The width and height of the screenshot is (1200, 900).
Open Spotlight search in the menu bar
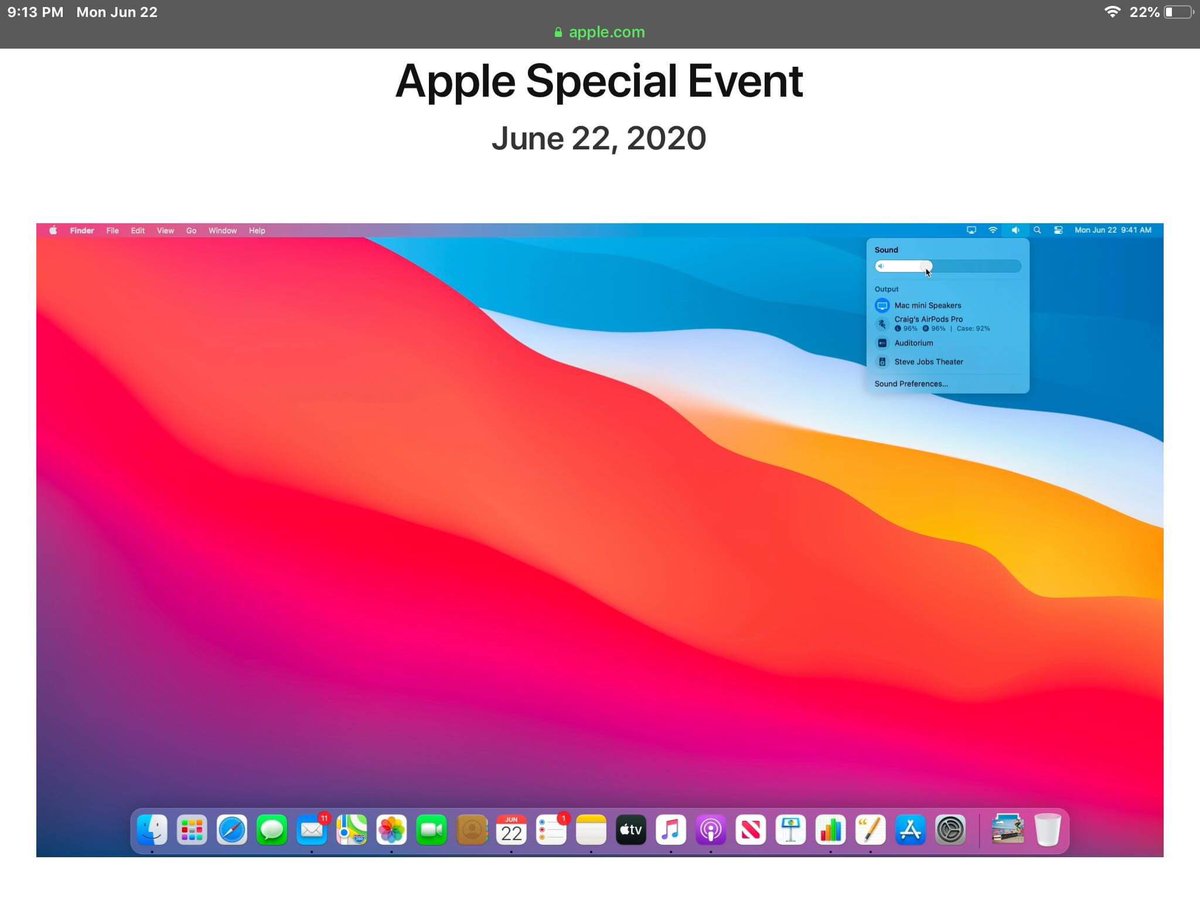1037,230
